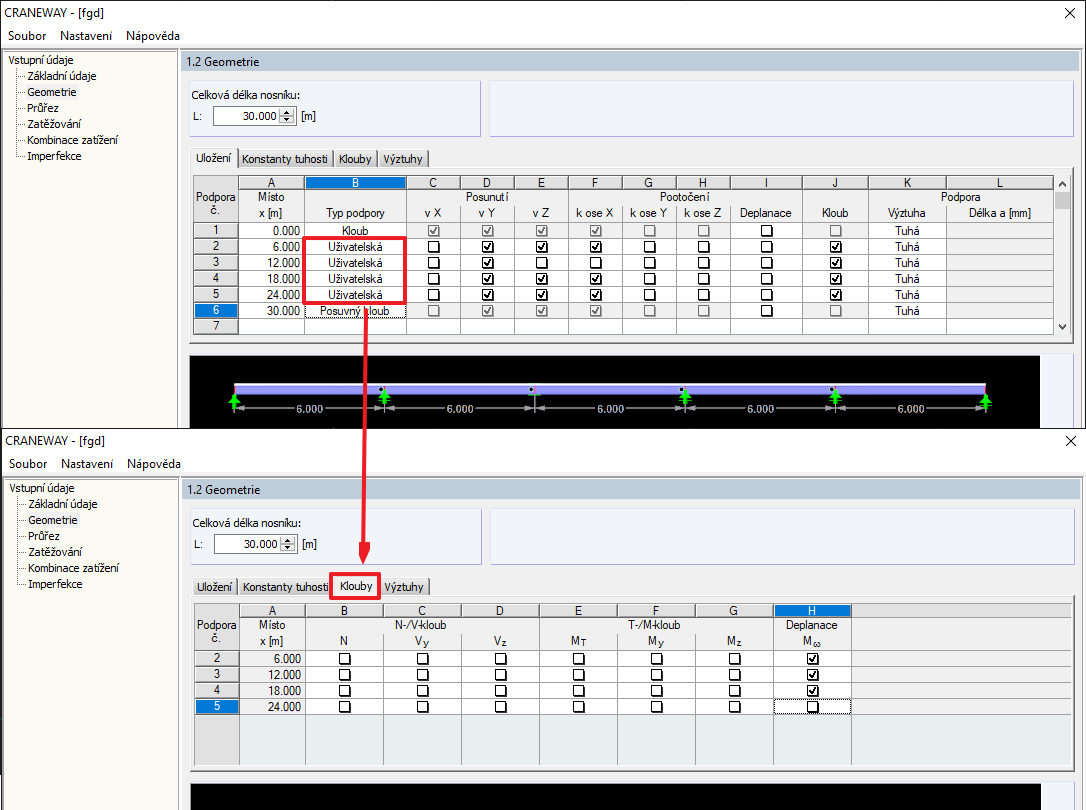Toggle Mω deplanace checkbox for support 2
This screenshot has height=810, width=1086.
812,658
